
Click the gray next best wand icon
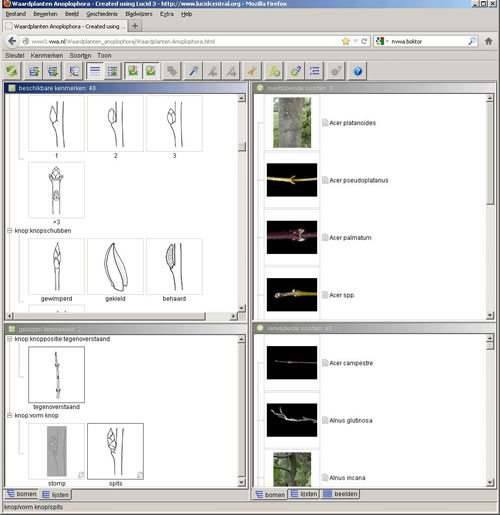click(231, 71)
